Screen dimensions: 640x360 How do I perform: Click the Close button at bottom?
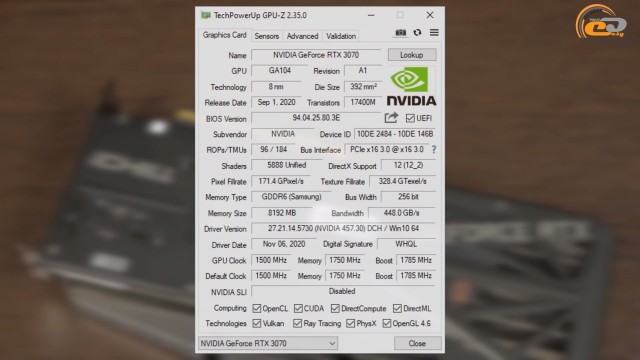[418, 343]
